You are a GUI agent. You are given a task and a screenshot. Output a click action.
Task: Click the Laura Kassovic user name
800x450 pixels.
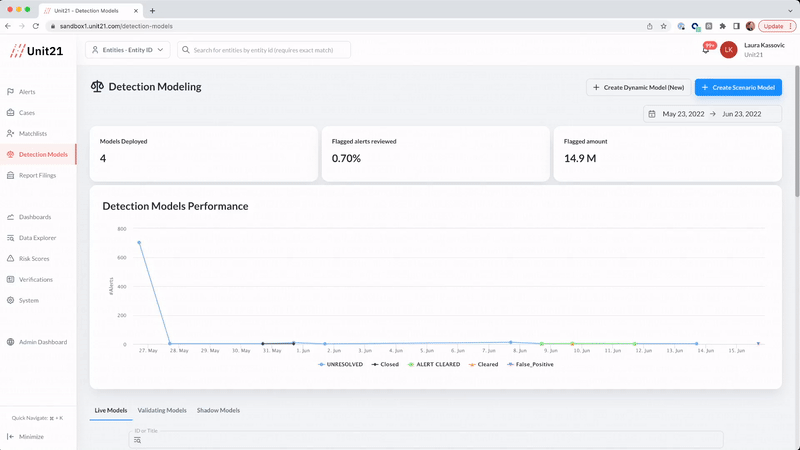coord(764,45)
